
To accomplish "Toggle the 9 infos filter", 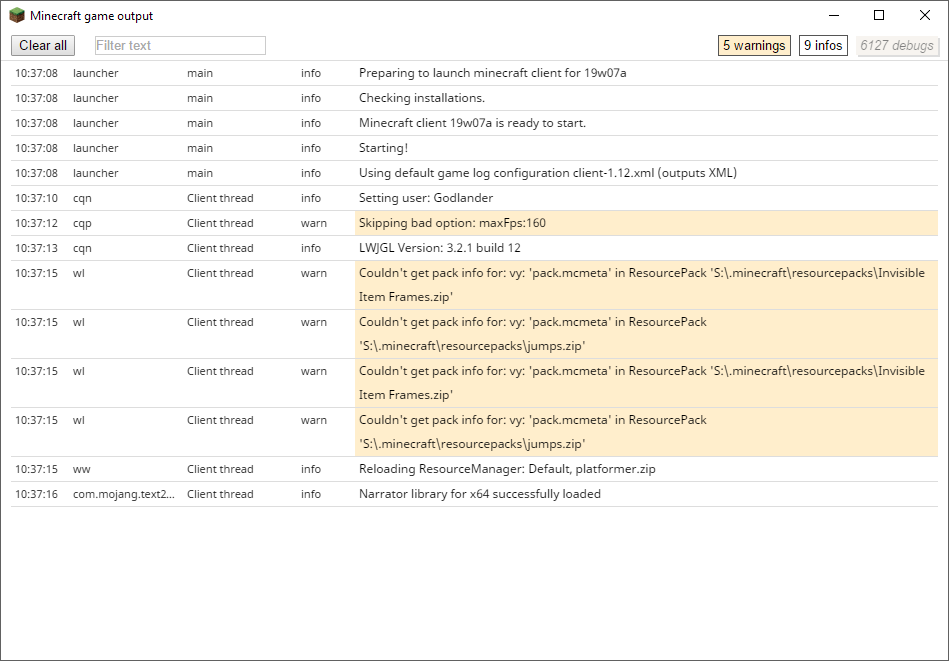I will [823, 45].
